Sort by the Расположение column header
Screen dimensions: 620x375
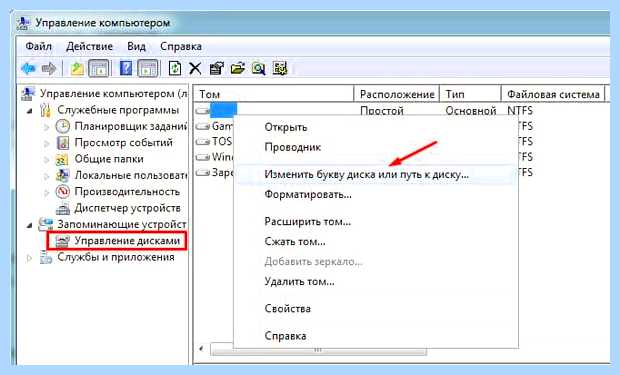tap(397, 94)
